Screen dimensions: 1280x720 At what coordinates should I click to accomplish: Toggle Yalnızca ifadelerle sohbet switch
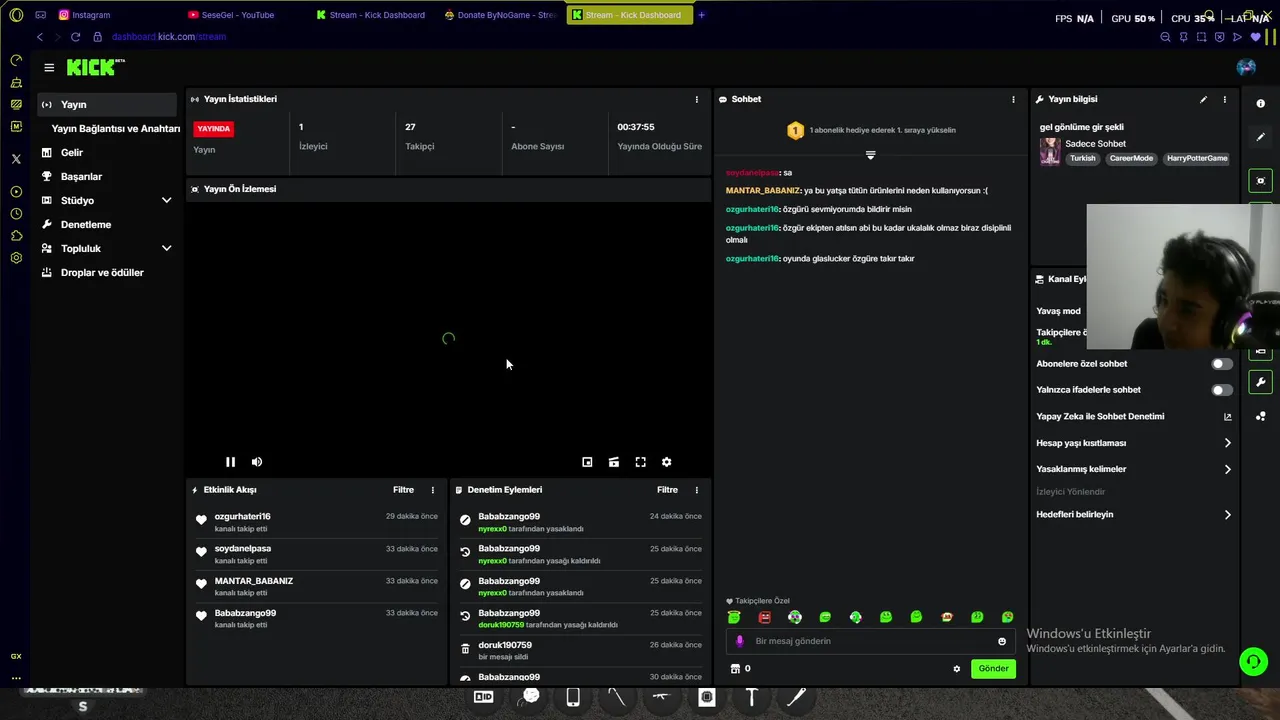pyautogui.click(x=1222, y=390)
